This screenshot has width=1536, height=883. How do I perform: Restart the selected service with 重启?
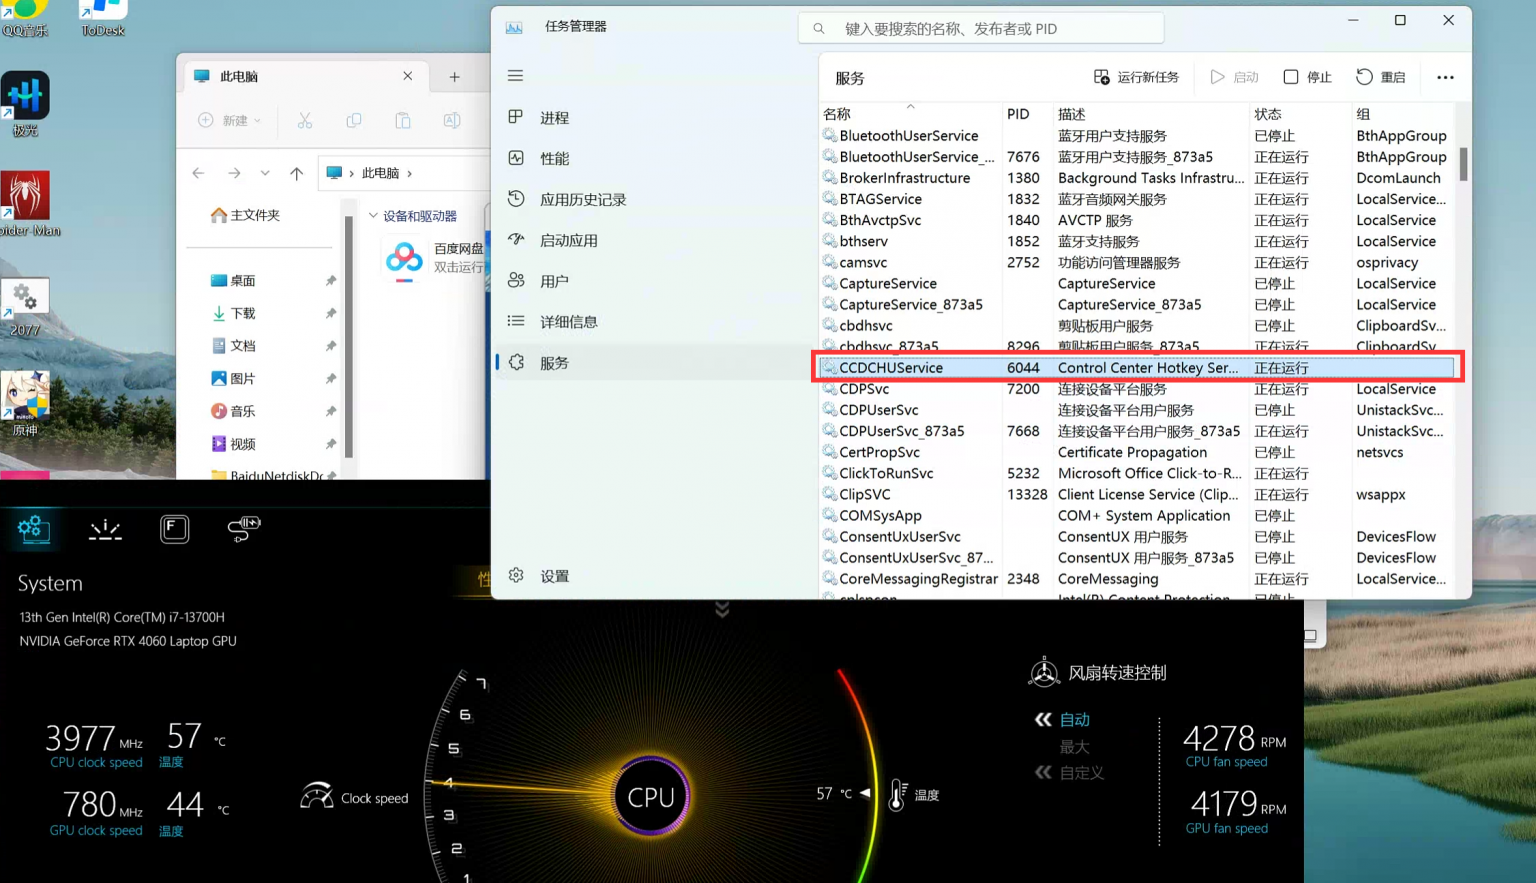click(1380, 77)
